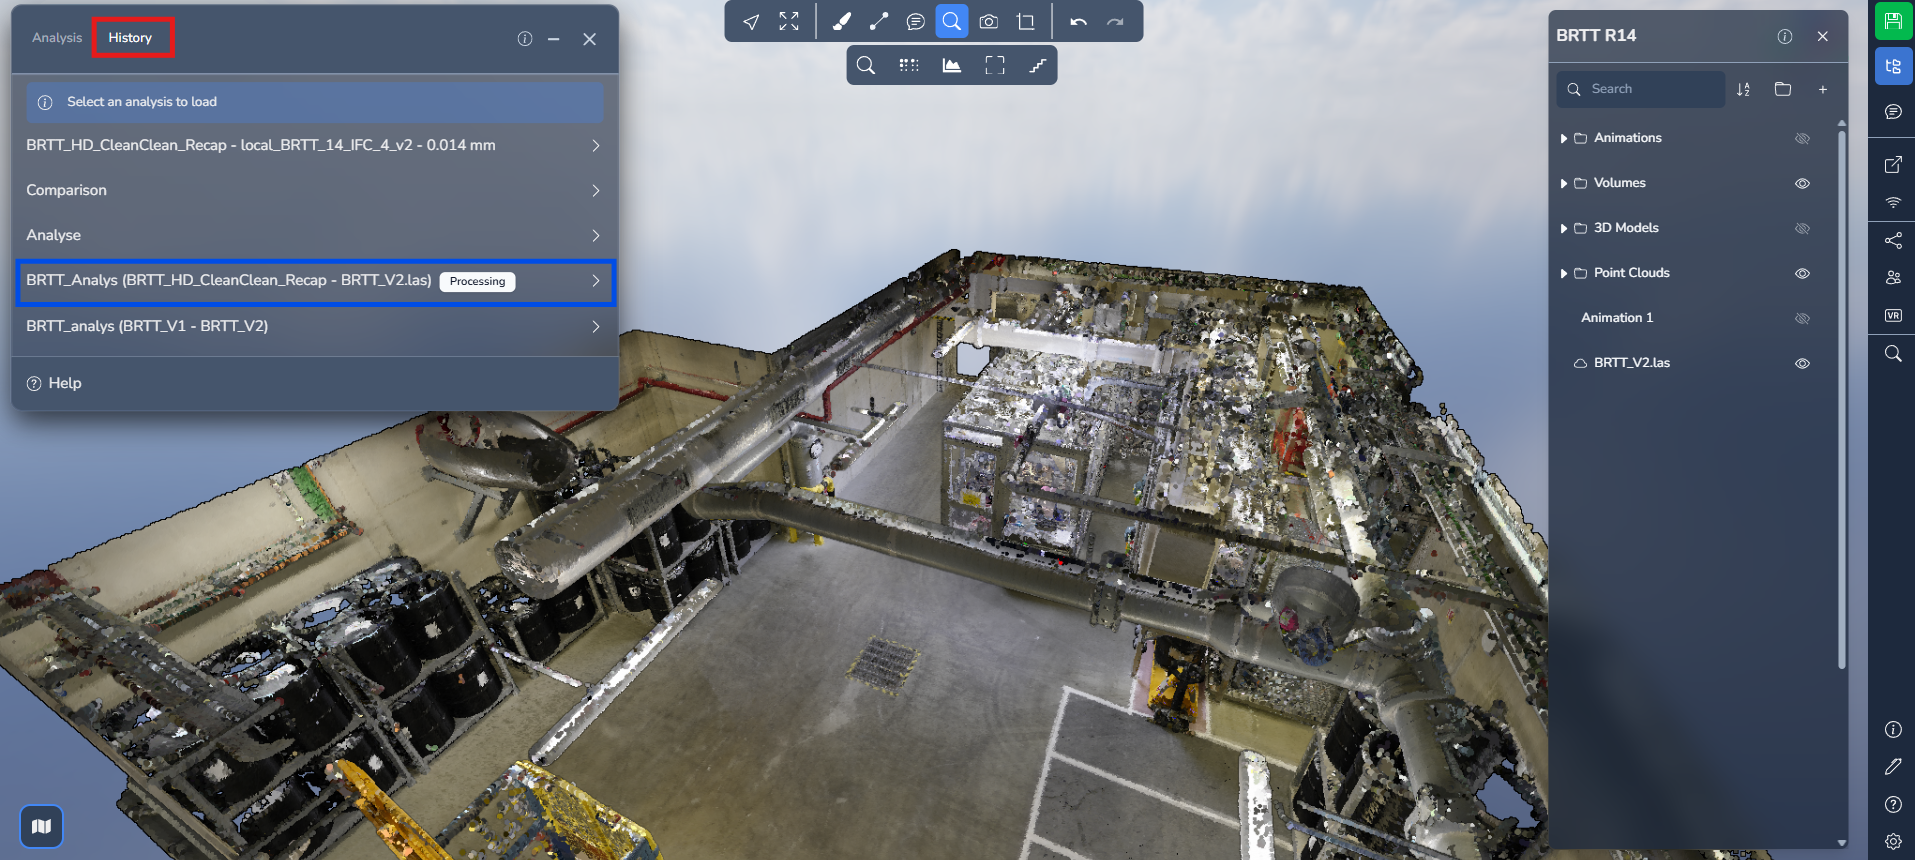Switch to the History tab
Image resolution: width=1915 pixels, height=860 pixels.
click(x=131, y=38)
